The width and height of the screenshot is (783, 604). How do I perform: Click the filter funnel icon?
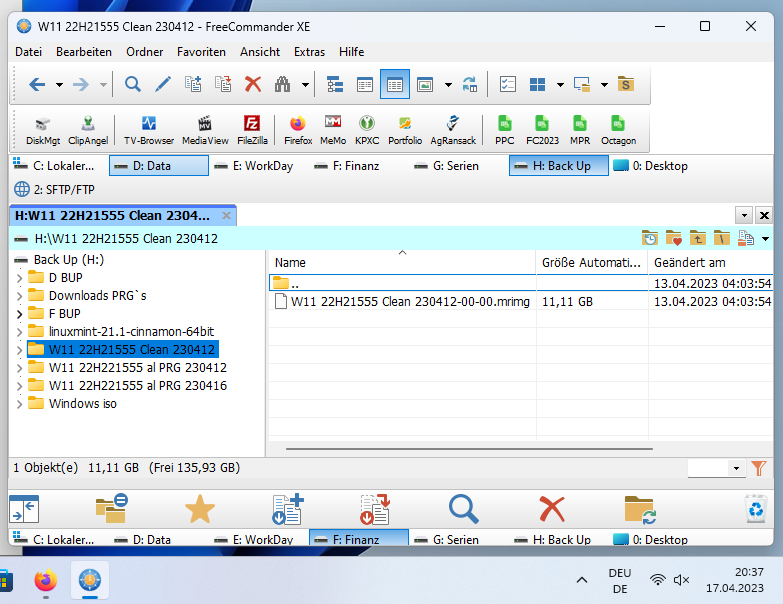(x=759, y=468)
